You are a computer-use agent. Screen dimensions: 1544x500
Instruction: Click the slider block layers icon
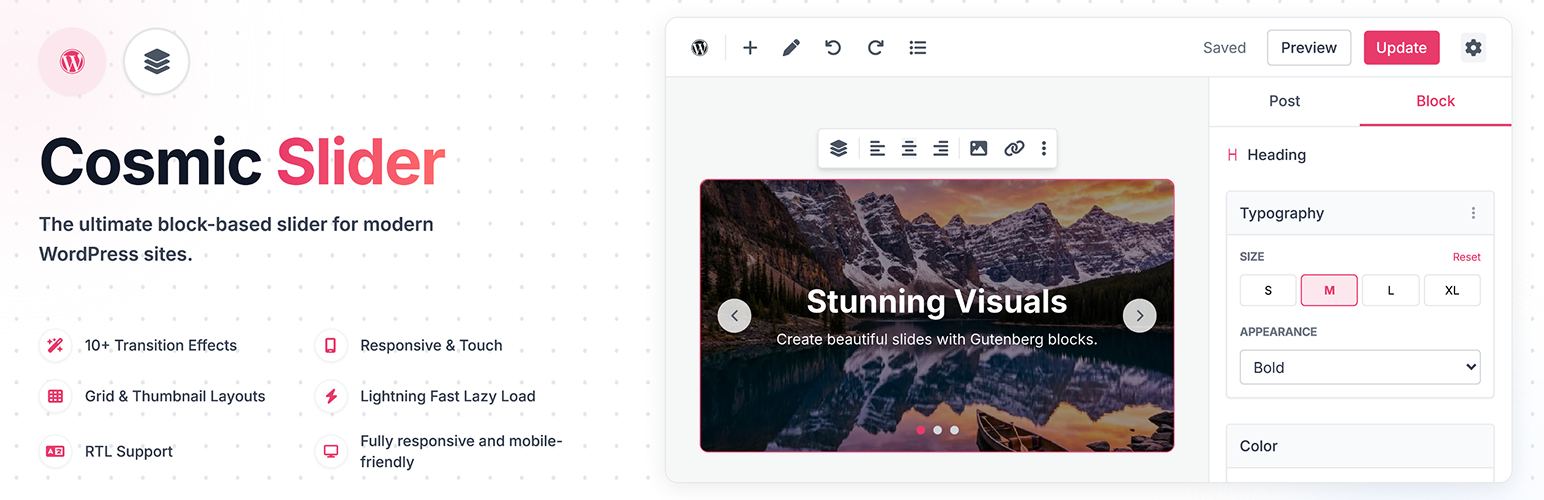(x=838, y=148)
